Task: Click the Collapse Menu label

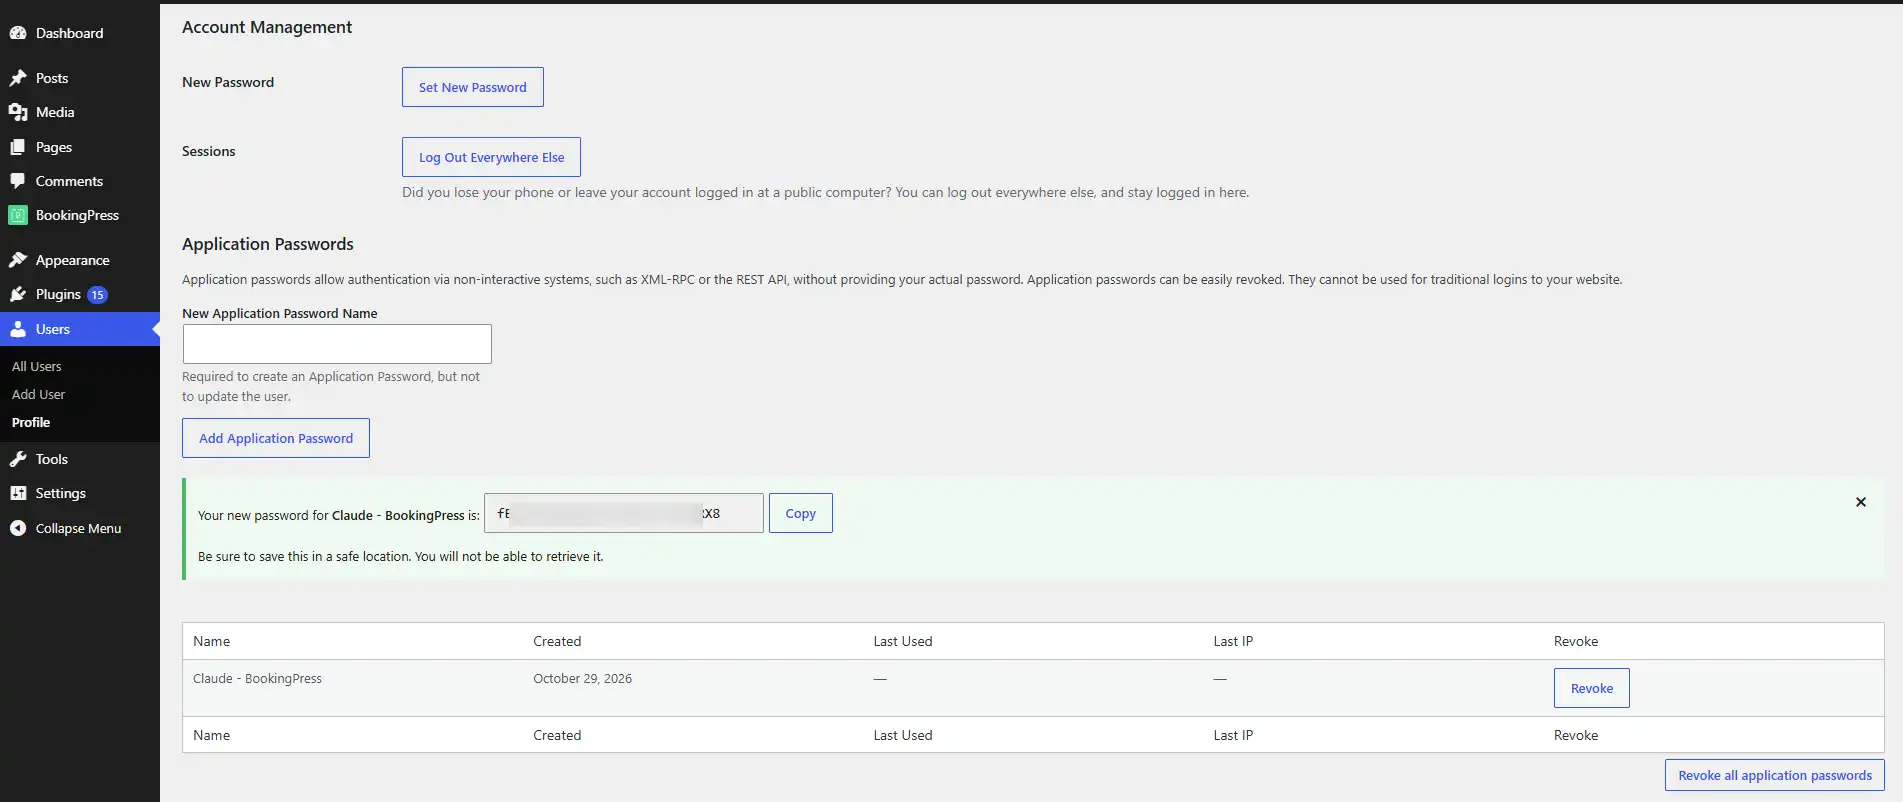Action: [x=78, y=528]
